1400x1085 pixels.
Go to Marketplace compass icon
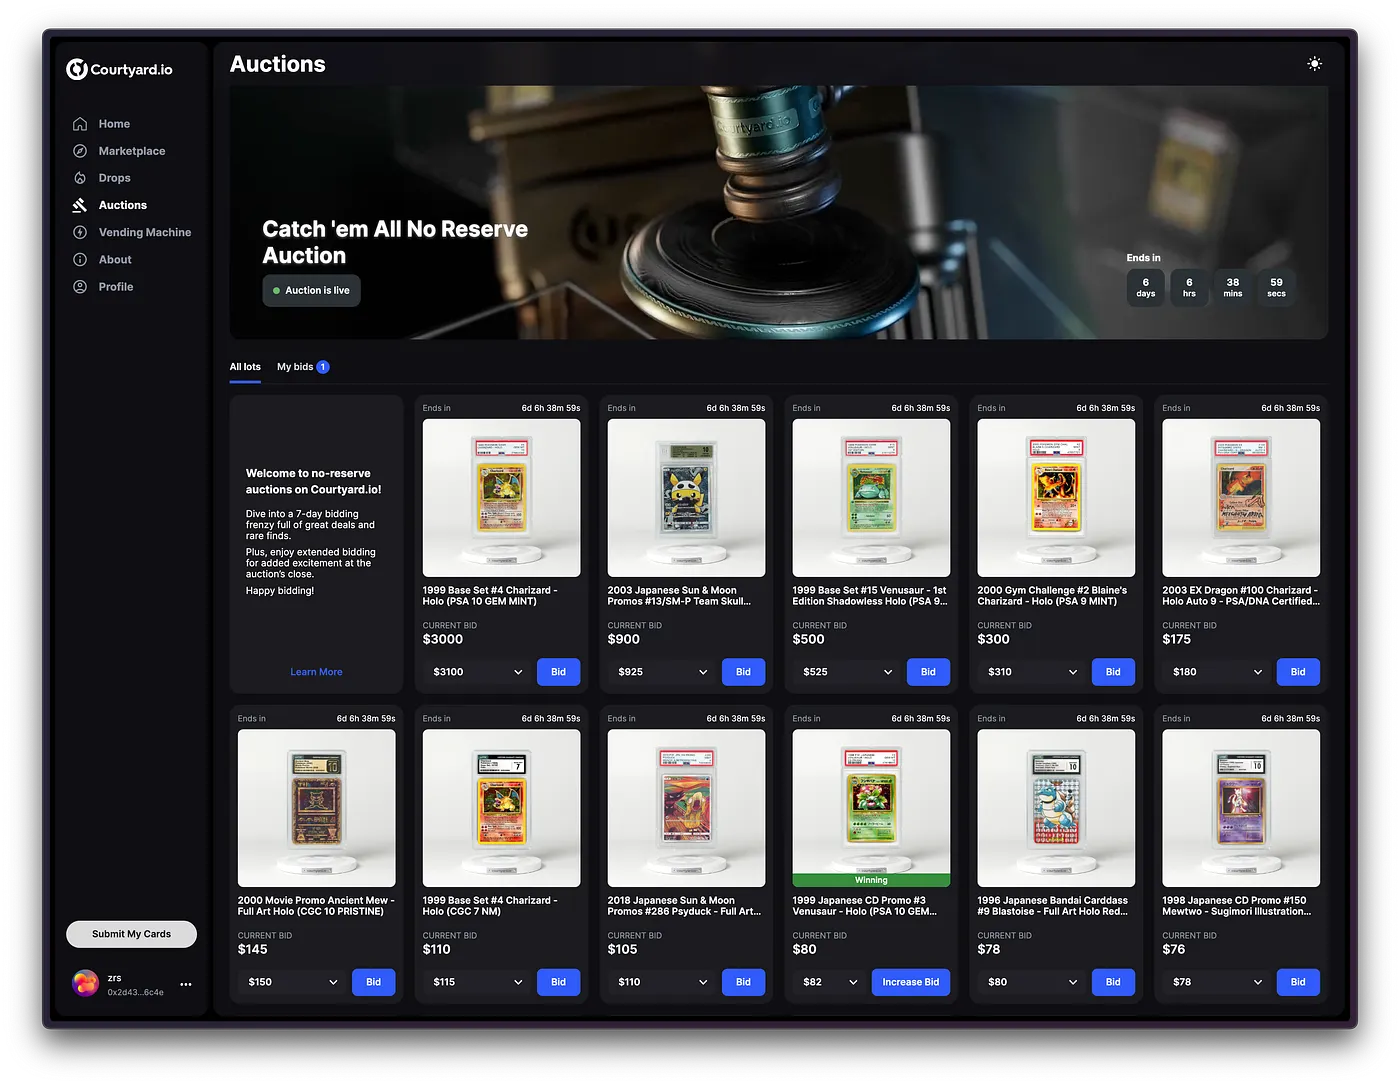(x=80, y=151)
